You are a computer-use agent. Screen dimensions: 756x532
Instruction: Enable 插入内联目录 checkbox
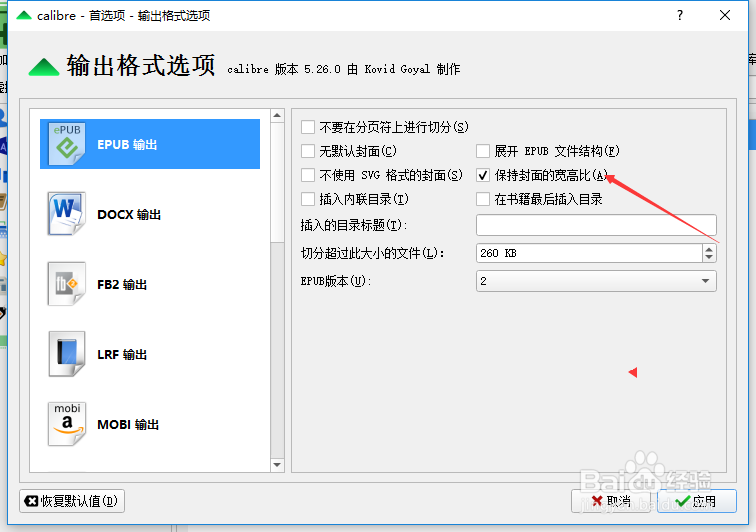[308, 199]
